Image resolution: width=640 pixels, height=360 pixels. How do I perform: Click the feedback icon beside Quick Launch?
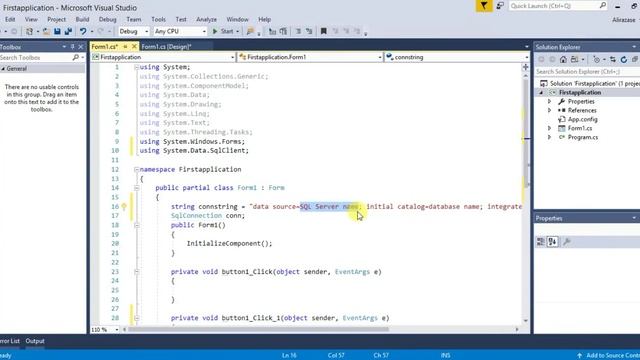[x=500, y=6]
